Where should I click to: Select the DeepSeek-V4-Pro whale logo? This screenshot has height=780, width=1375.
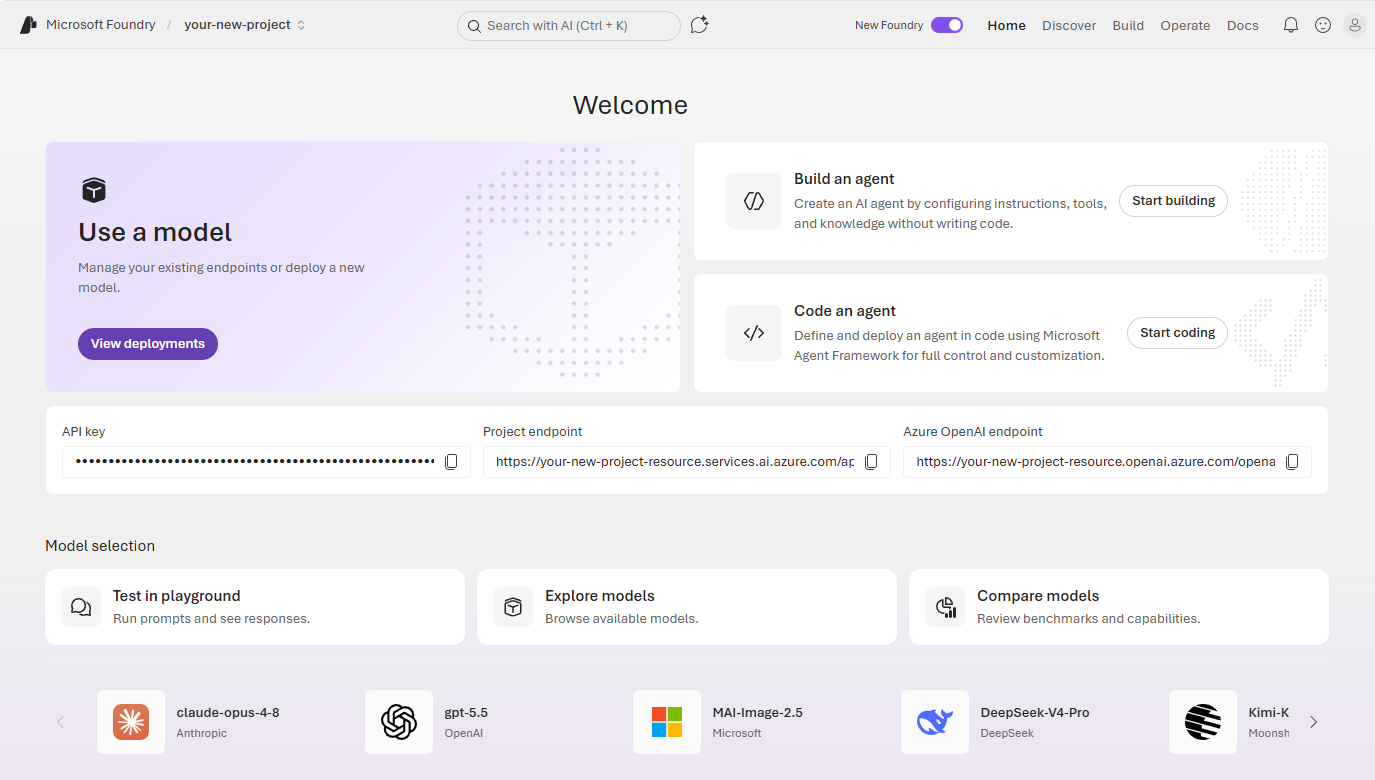click(x=935, y=722)
